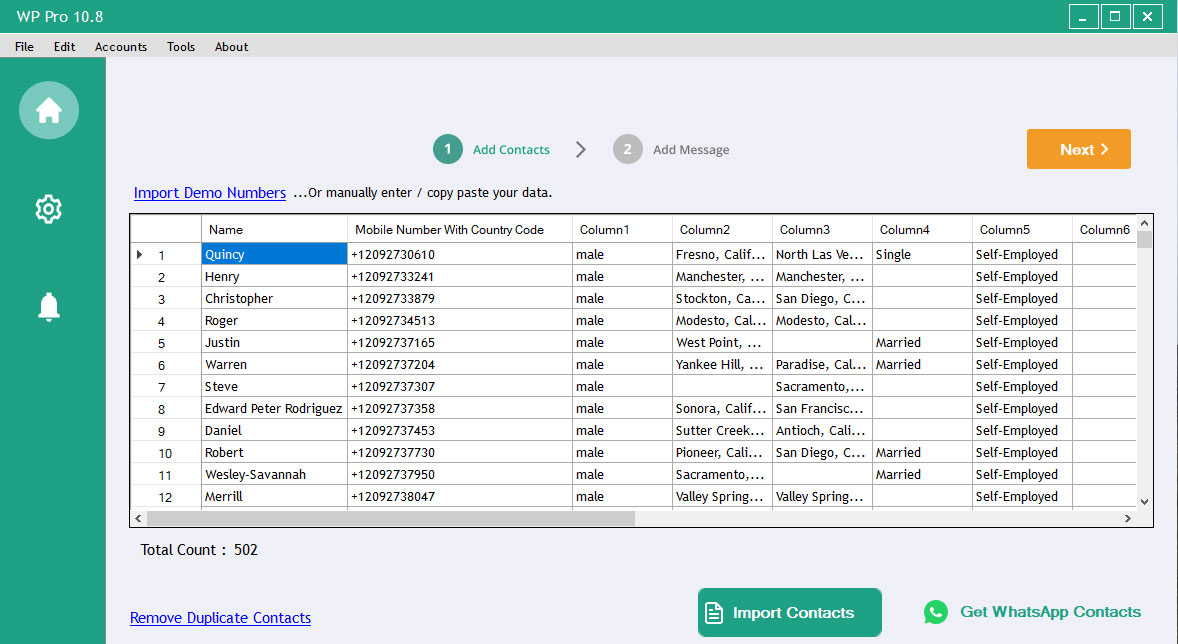The image size is (1178, 644).
Task: Open the Edit menu
Action: (65, 47)
